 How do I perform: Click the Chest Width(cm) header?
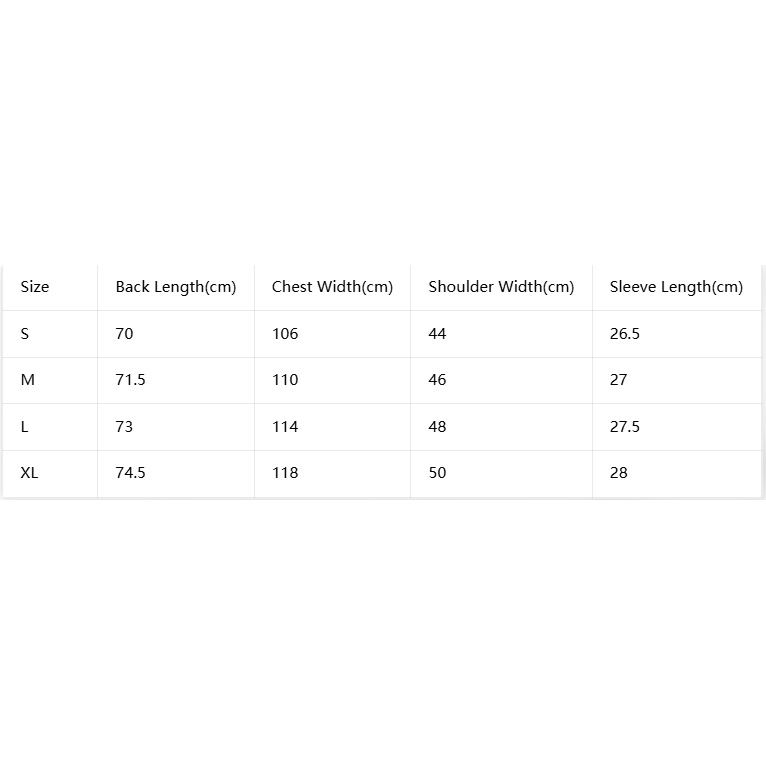[332, 287]
